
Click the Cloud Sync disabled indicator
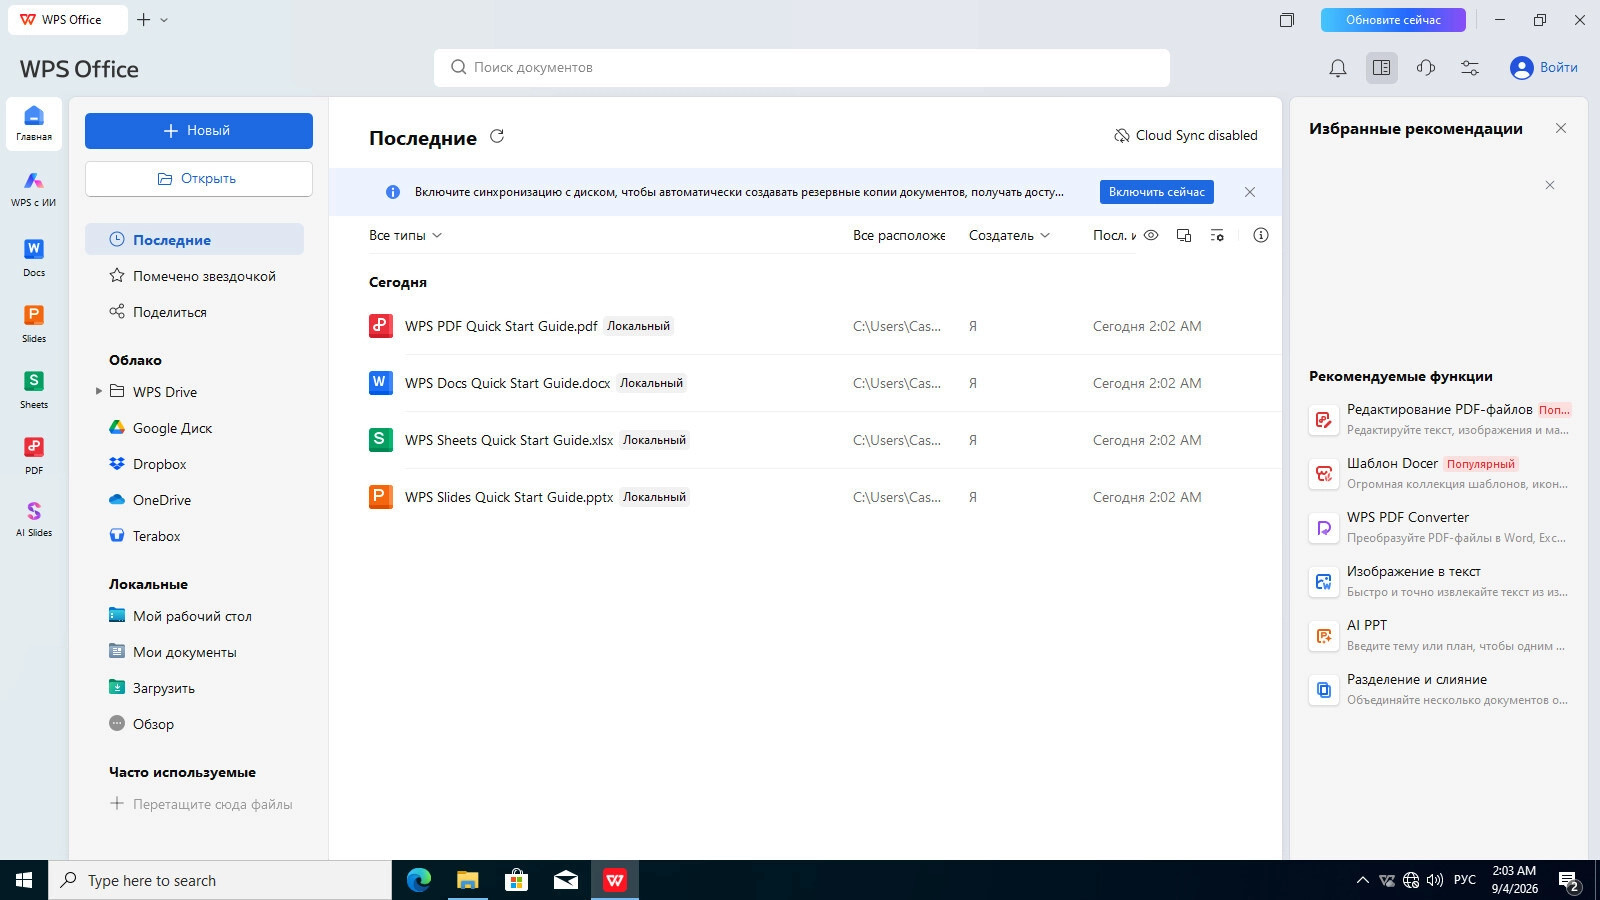[x=1186, y=135]
